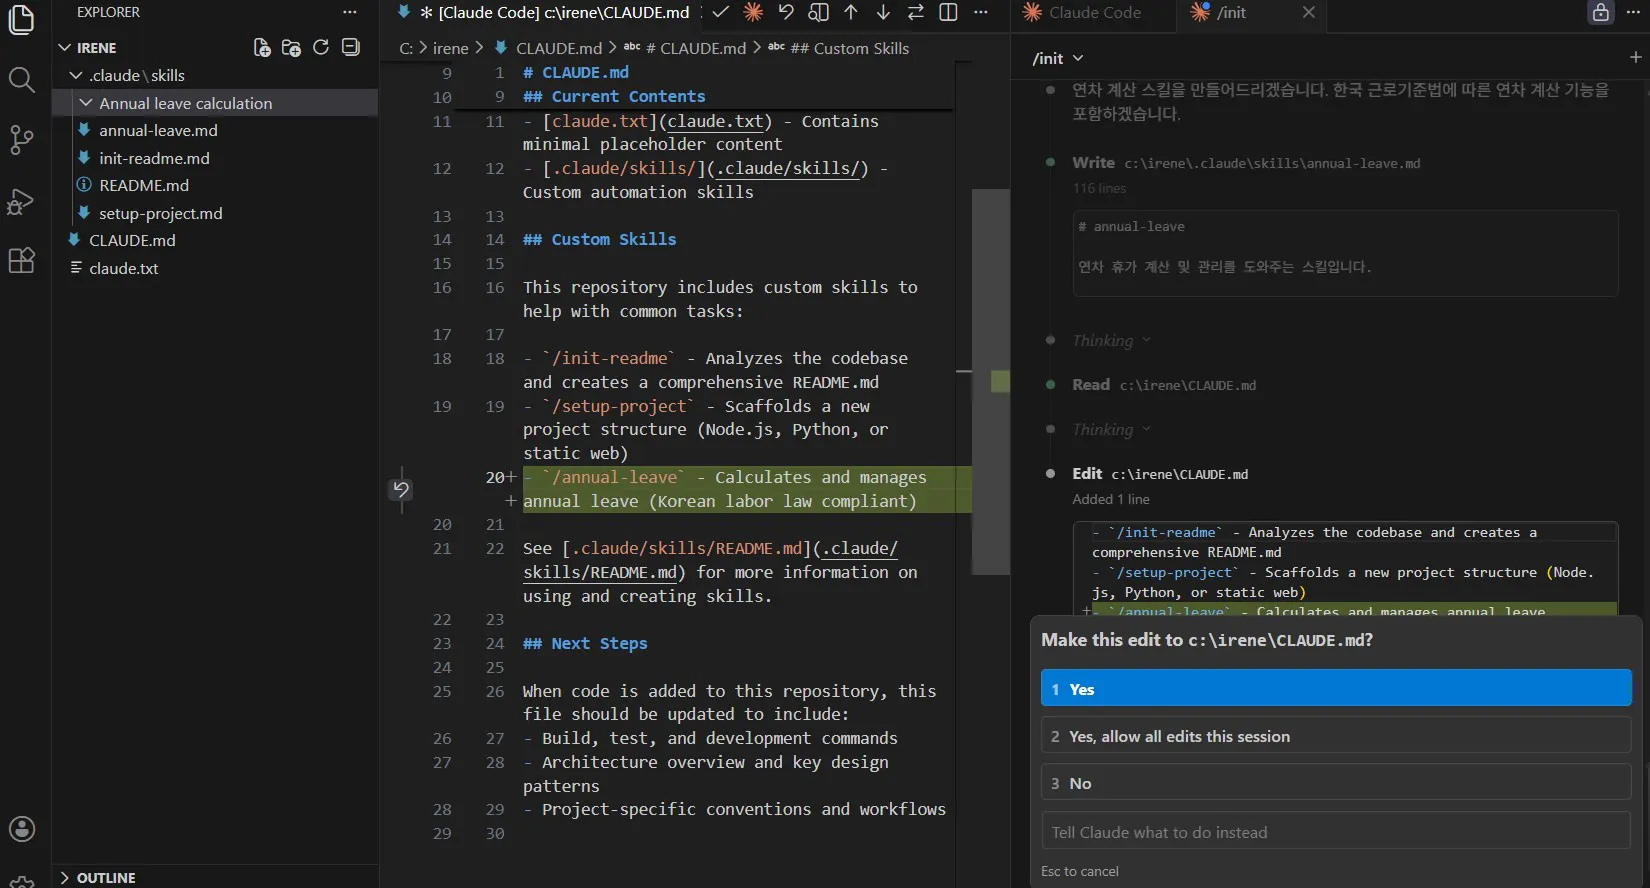This screenshot has width=1650, height=888.
Task: Click the 'Tell Claude what to do instead' field
Action: click(1335, 832)
